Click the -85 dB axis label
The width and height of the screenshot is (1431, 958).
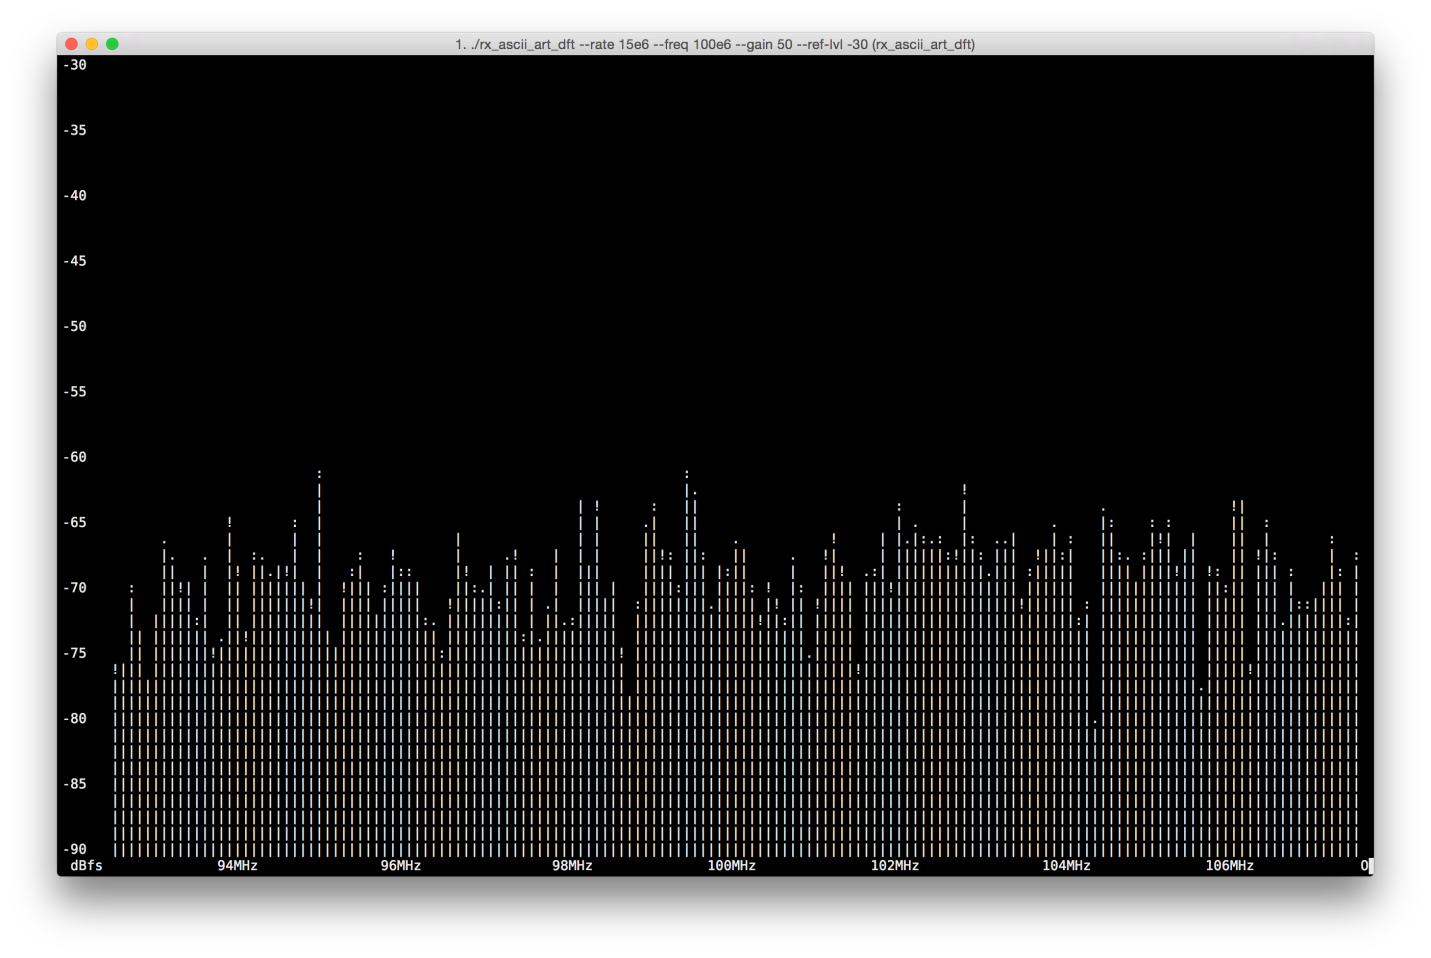click(x=75, y=784)
